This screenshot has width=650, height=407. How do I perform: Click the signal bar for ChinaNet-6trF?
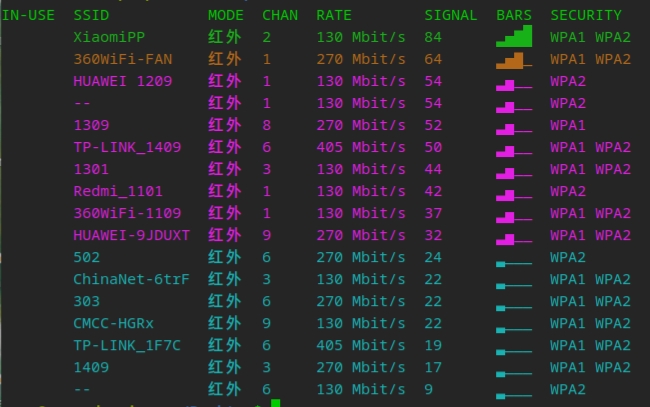click(514, 286)
